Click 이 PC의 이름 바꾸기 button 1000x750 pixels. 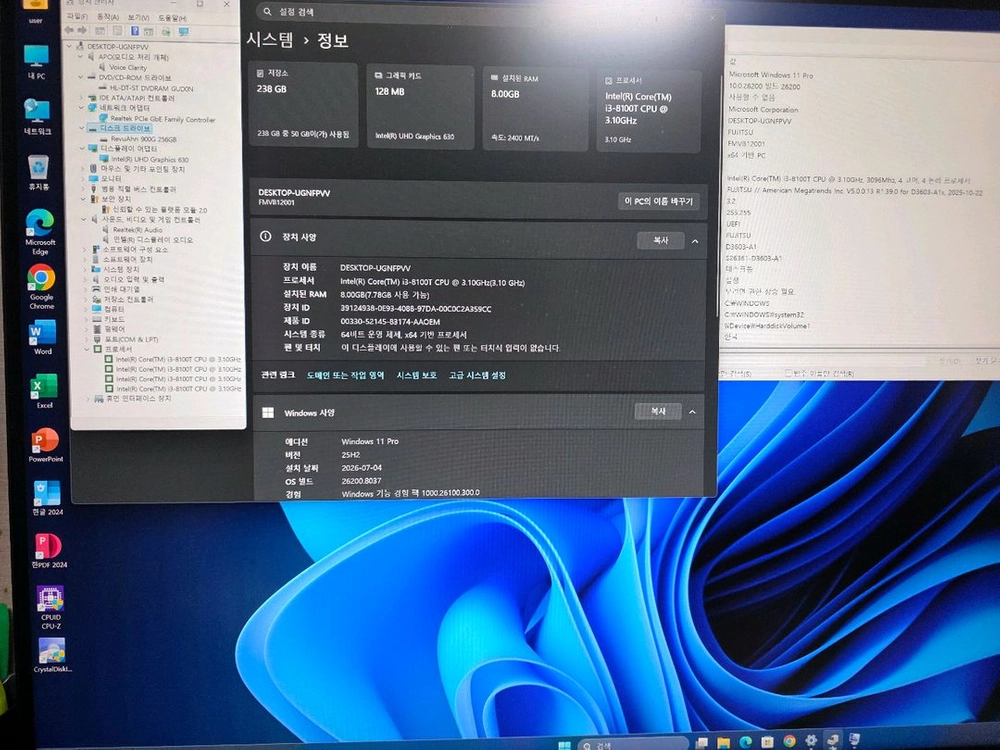pyautogui.click(x=658, y=201)
